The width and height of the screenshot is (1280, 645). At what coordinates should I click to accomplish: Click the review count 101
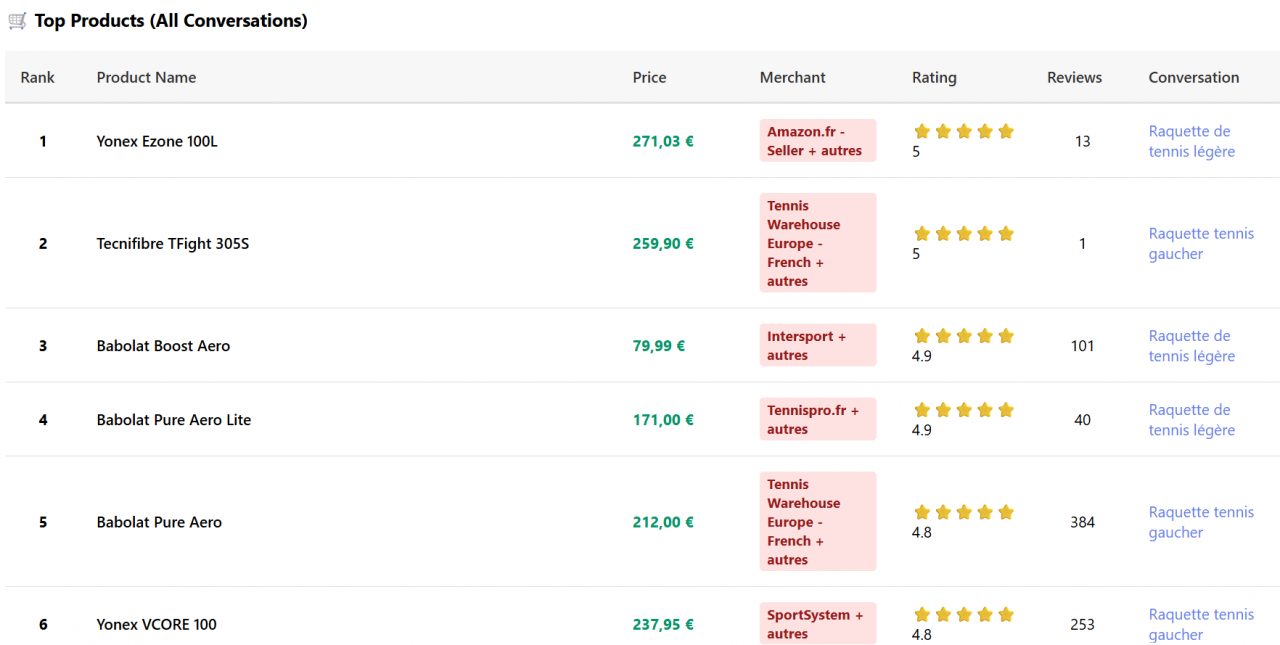click(1083, 346)
